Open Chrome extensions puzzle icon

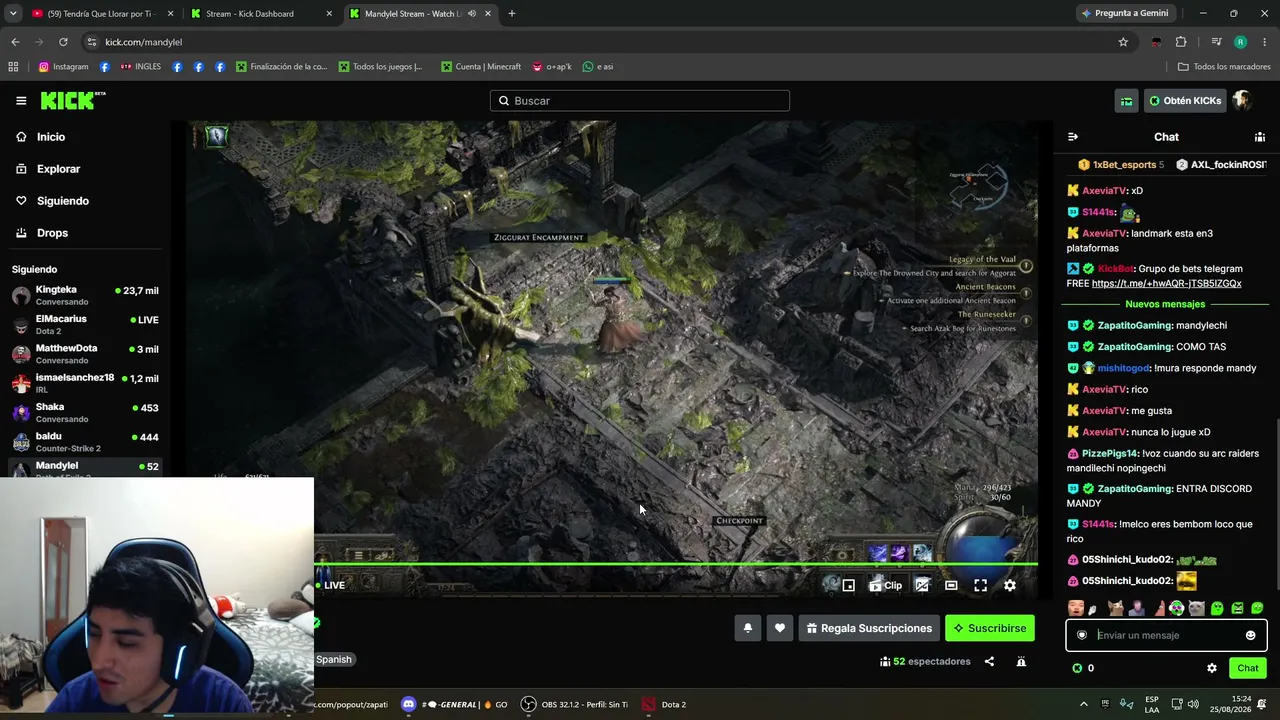pyautogui.click(x=1181, y=42)
